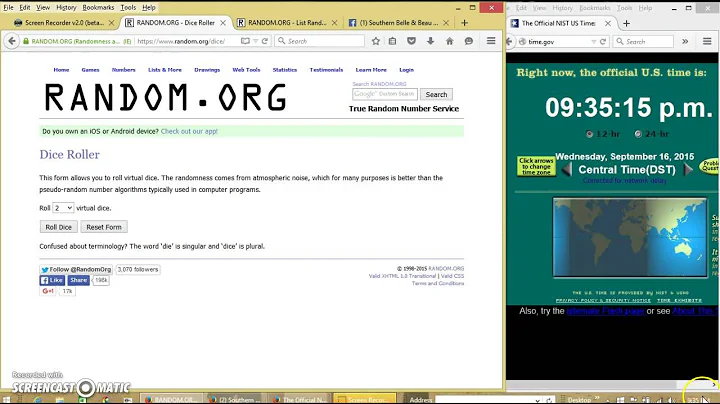The image size is (720, 404).
Task: Click the Reset Form button
Action: click(104, 227)
